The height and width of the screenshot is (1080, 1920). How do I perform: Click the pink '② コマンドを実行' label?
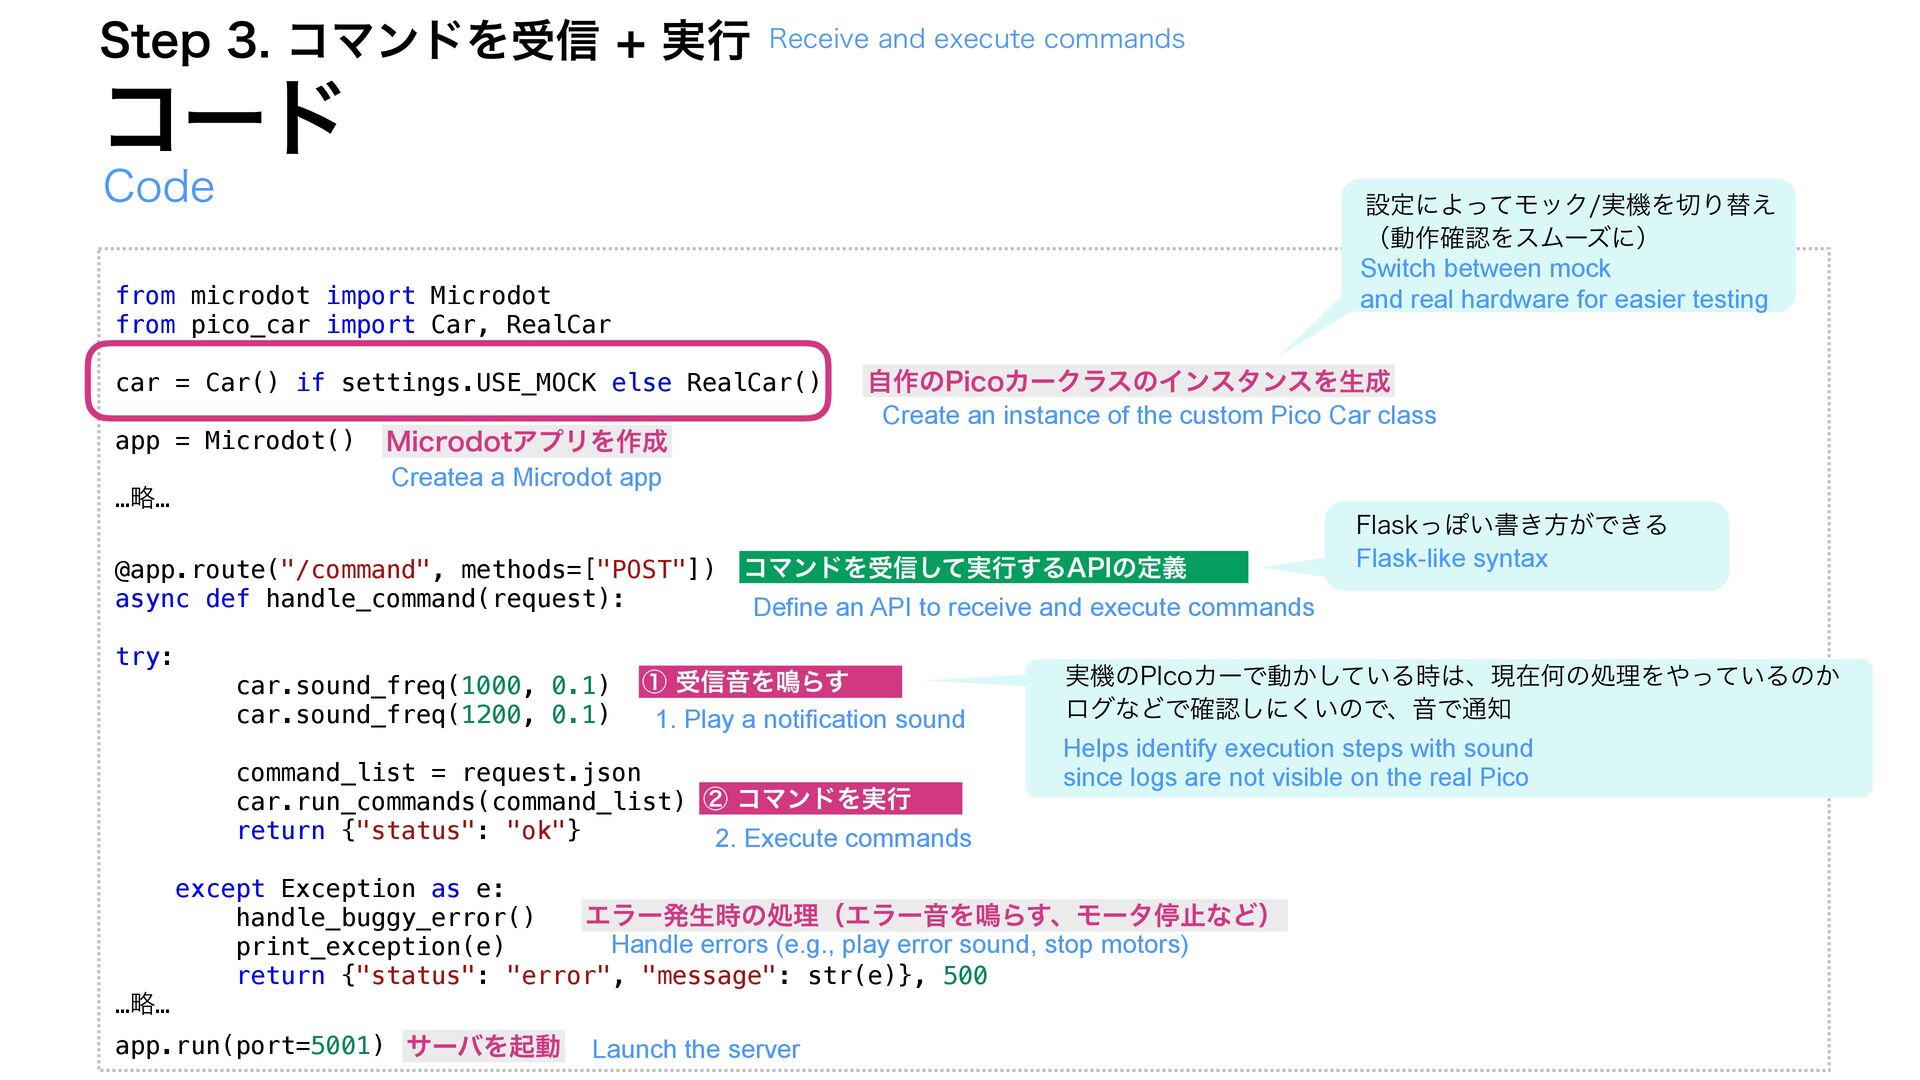pos(829,799)
